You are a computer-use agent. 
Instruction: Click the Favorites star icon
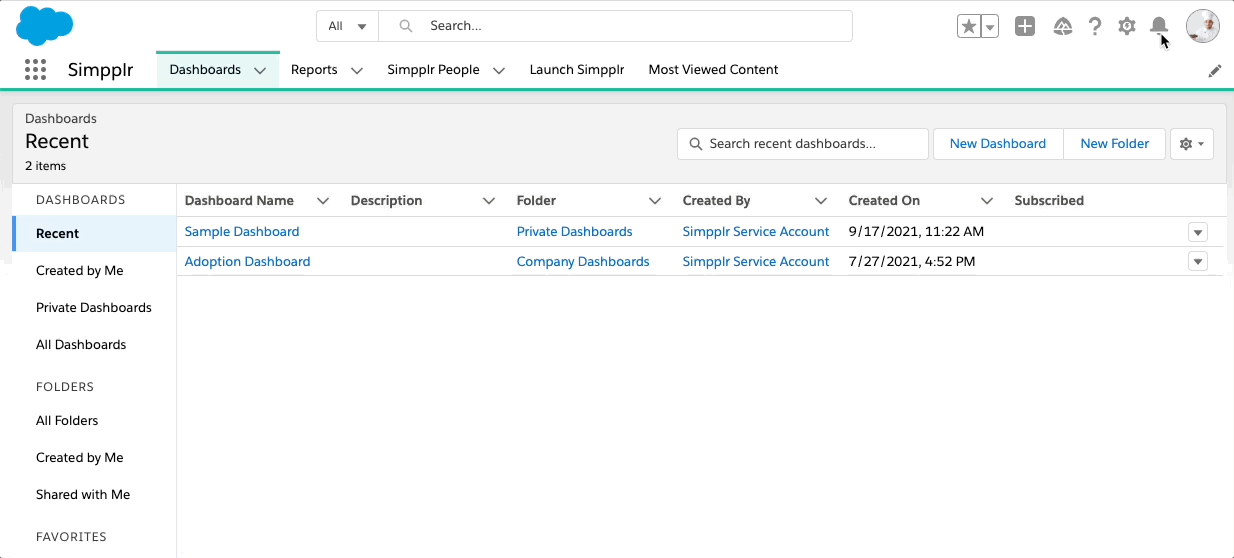coord(968,27)
